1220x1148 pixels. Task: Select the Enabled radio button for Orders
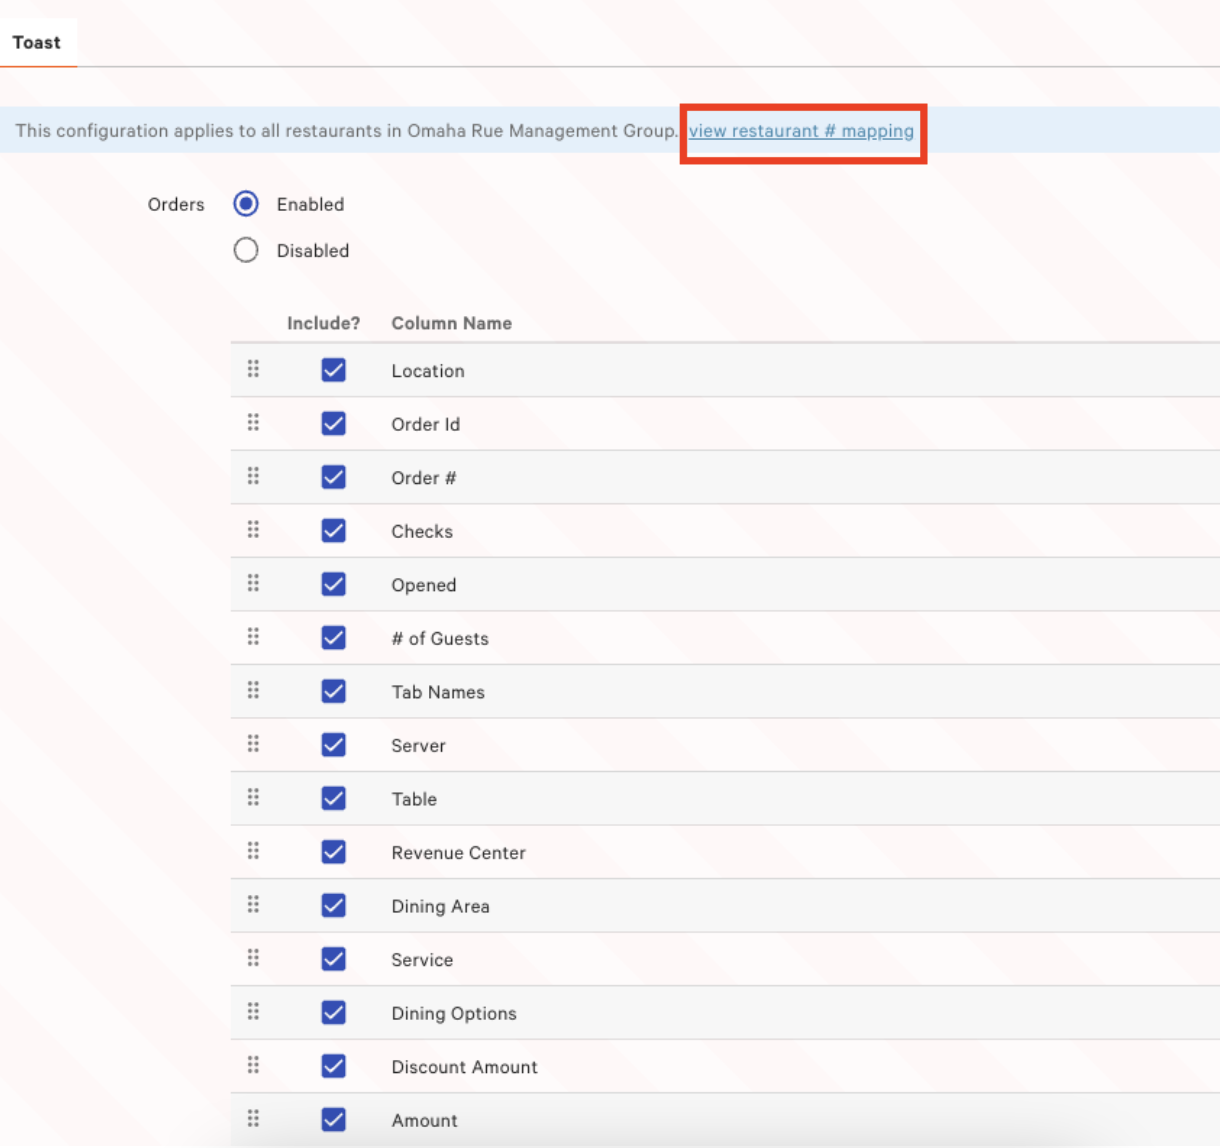246,204
